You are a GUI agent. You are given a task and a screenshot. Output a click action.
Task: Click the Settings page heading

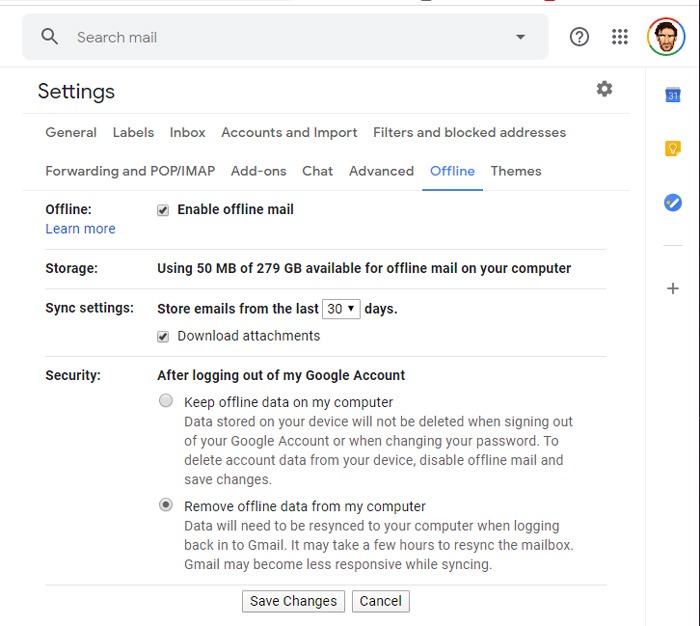coord(76,92)
